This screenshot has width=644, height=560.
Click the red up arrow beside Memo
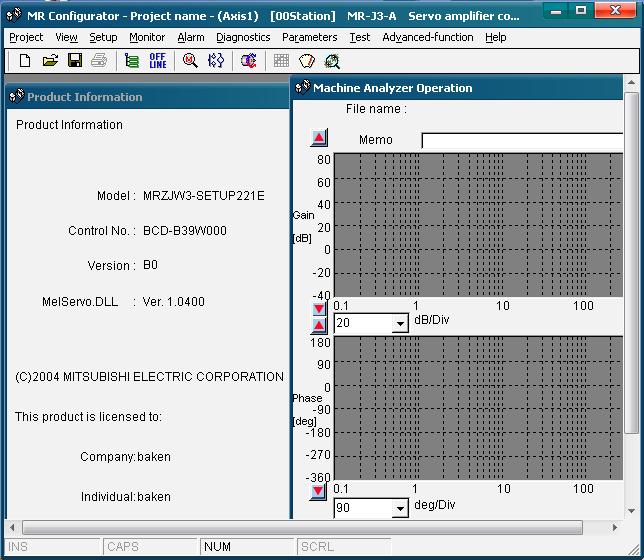[x=319, y=138]
